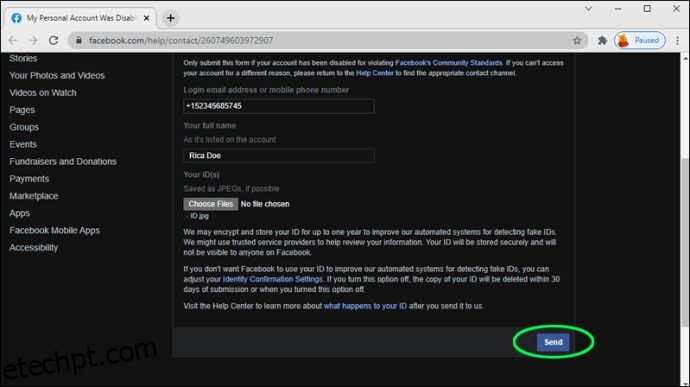This screenshot has width=690, height=387.
Task: Click the full name field with Rica Doe
Action: tap(279, 155)
